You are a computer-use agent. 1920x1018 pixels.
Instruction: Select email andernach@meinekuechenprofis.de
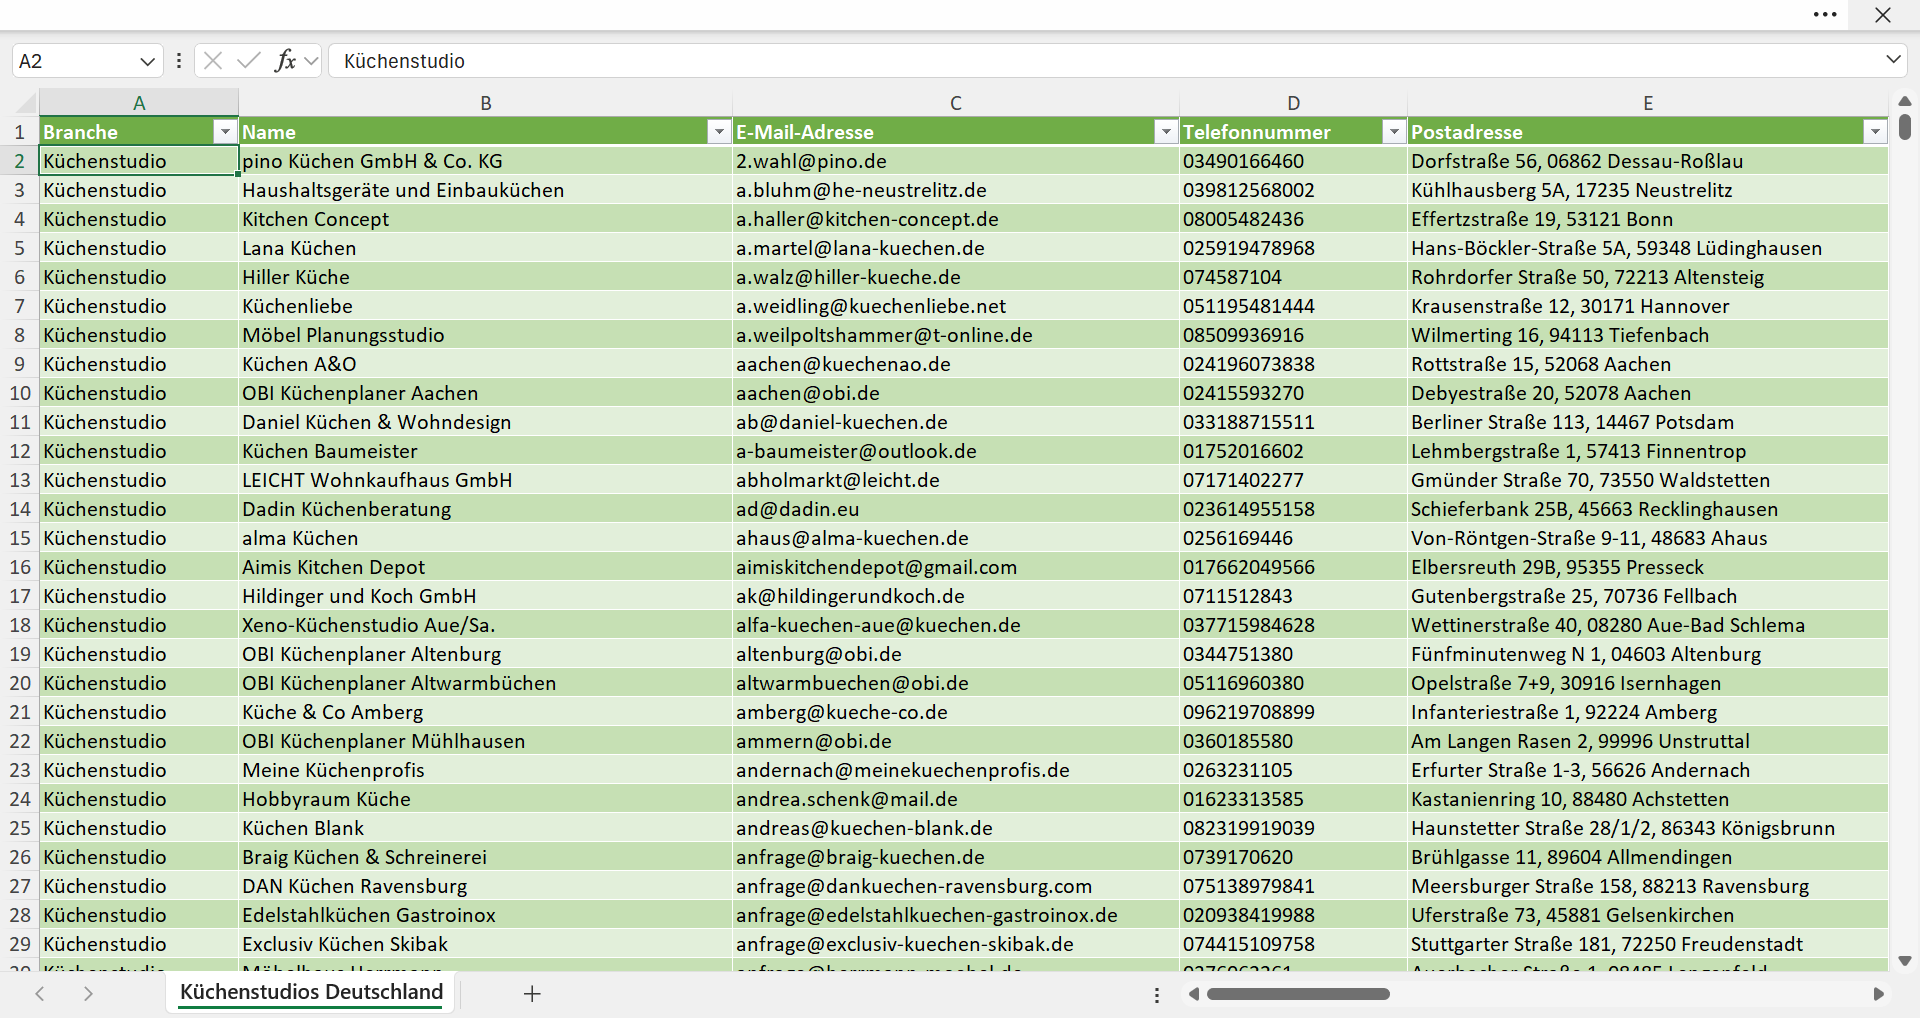coord(956,770)
